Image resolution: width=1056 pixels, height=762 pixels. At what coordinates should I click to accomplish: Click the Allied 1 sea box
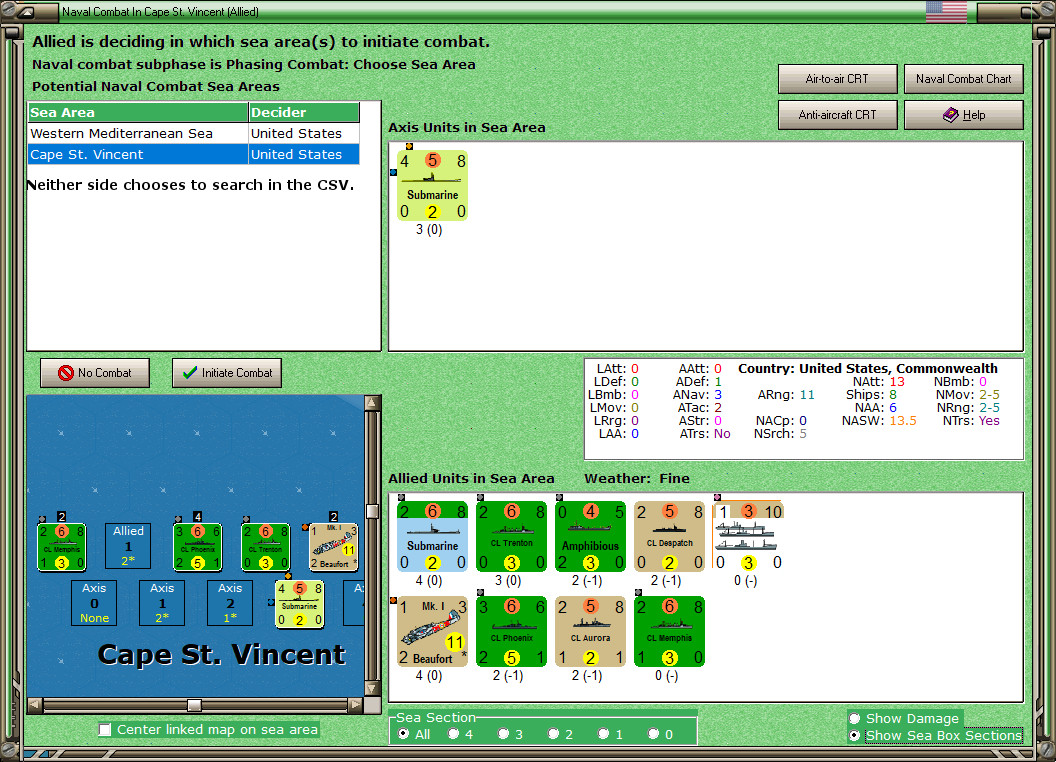[x=128, y=546]
